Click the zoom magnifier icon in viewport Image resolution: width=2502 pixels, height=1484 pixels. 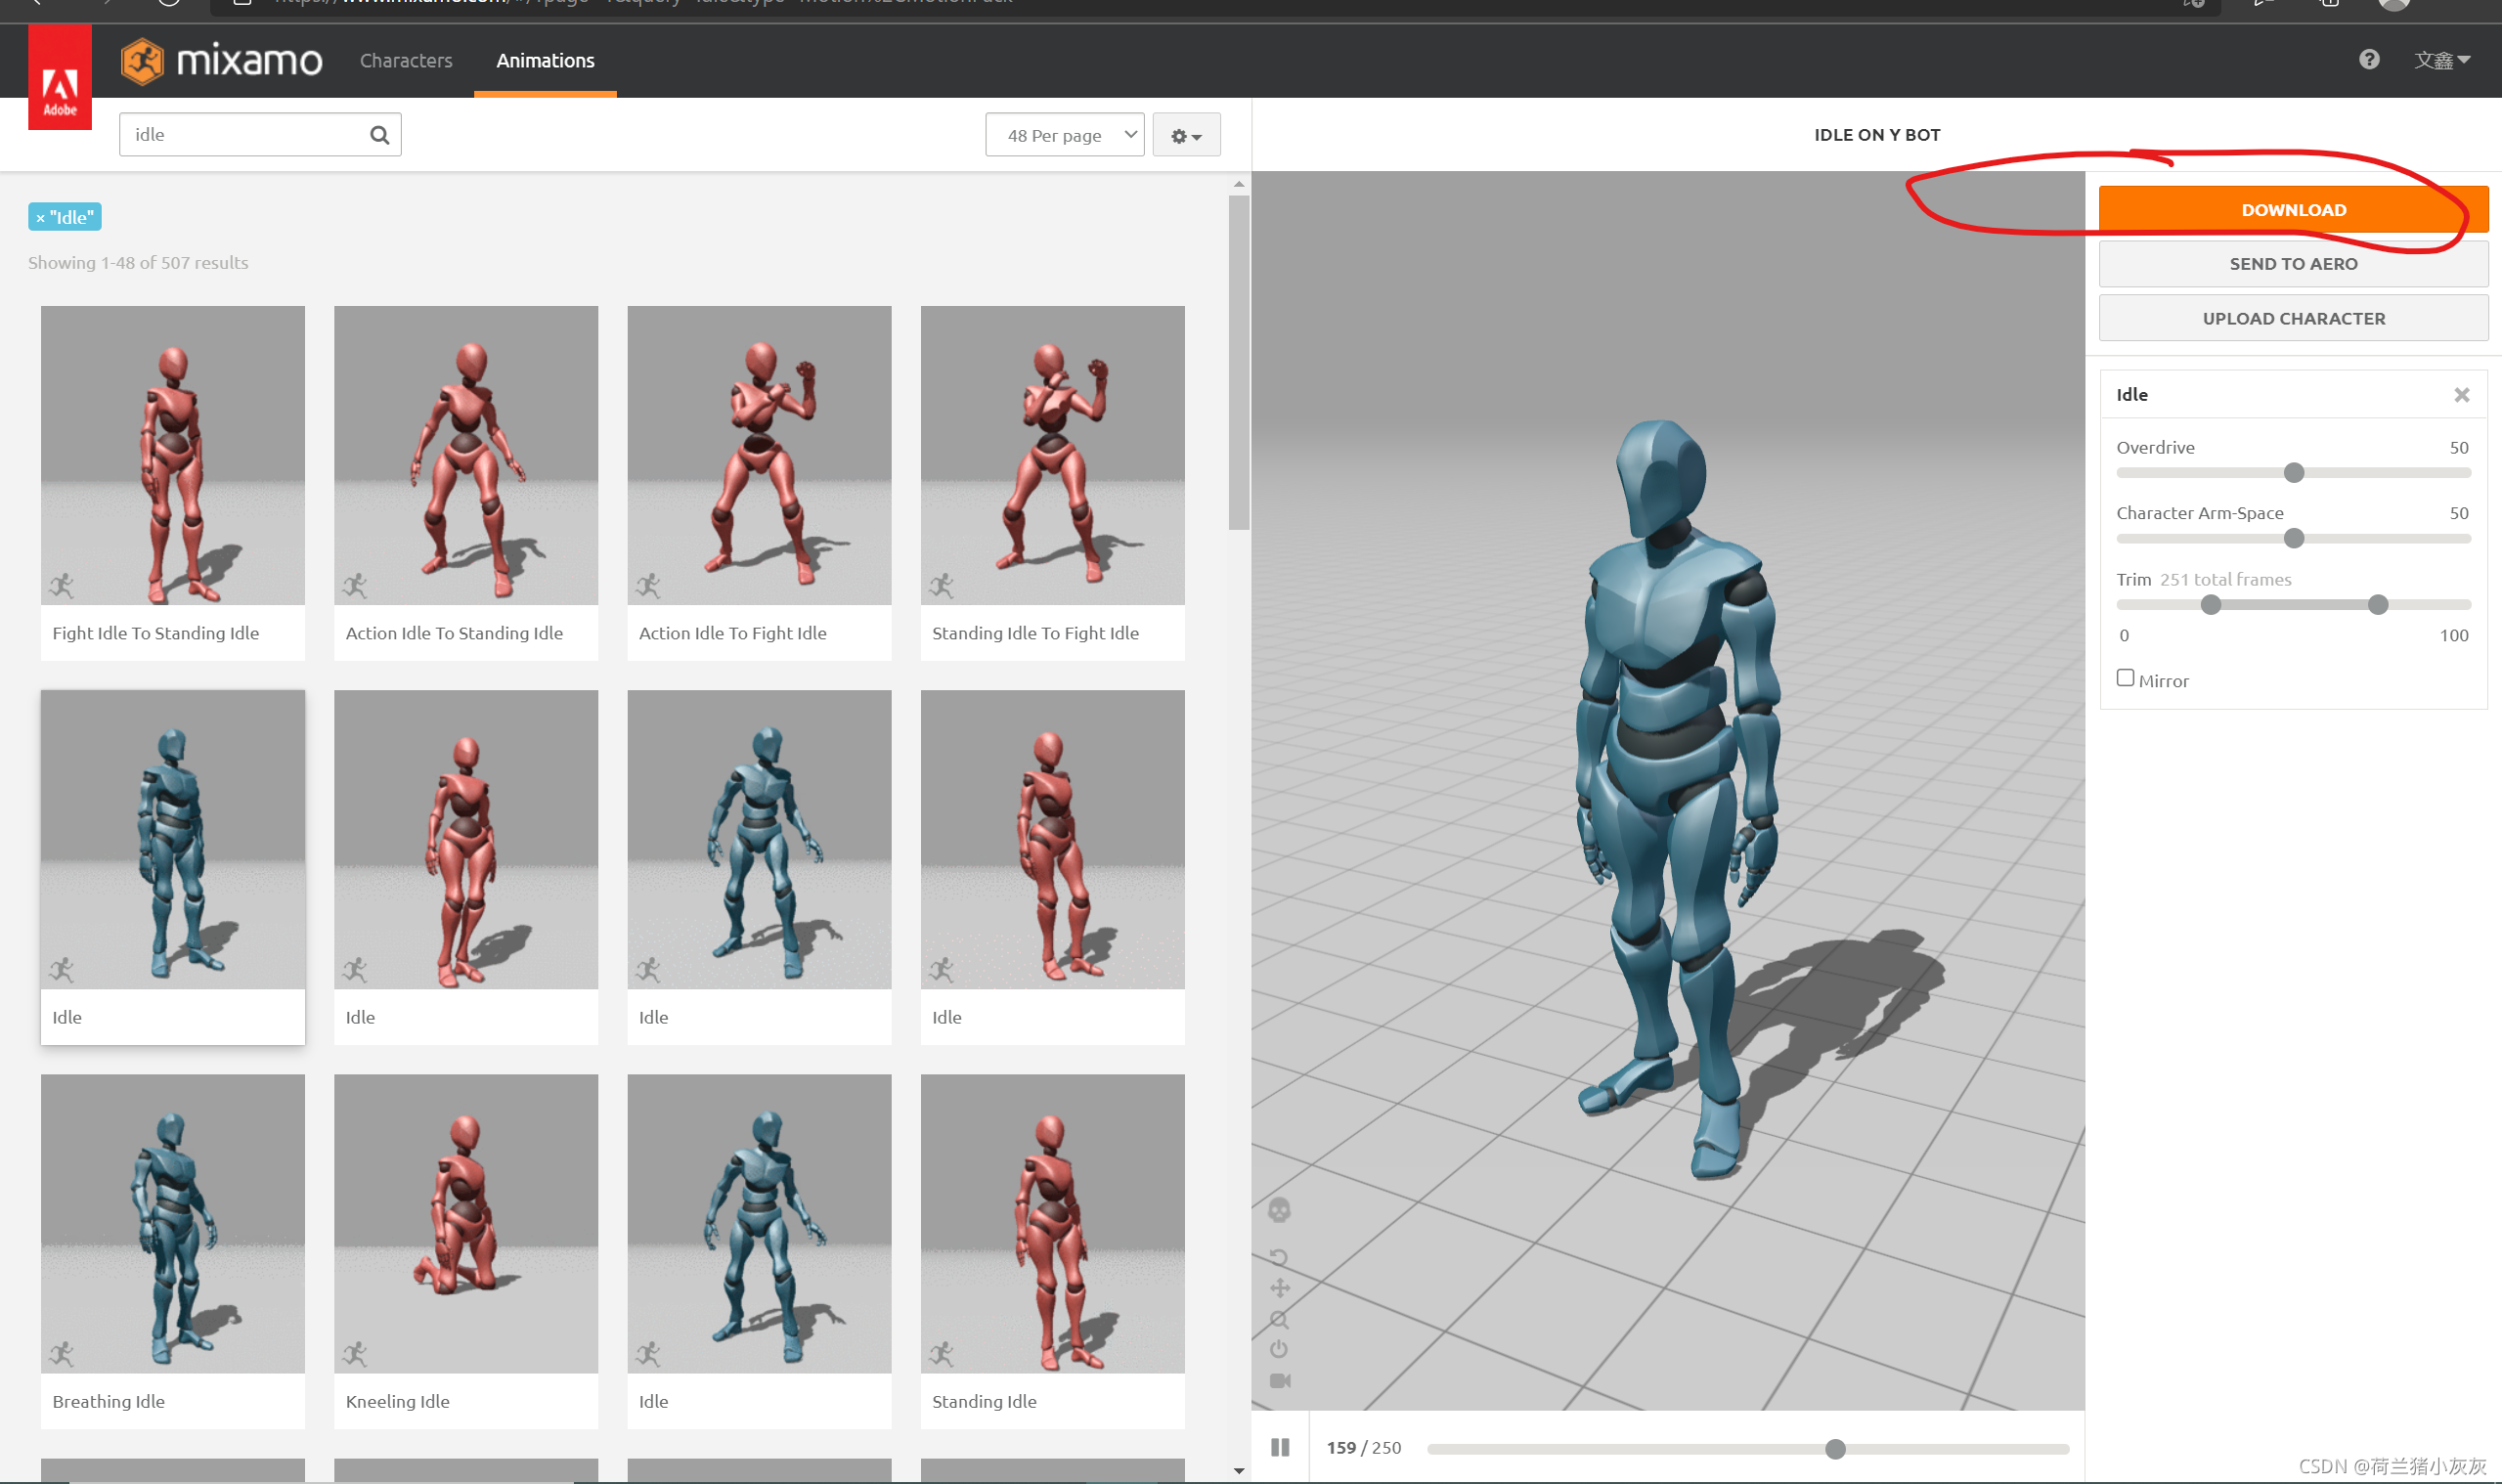click(x=1279, y=1319)
